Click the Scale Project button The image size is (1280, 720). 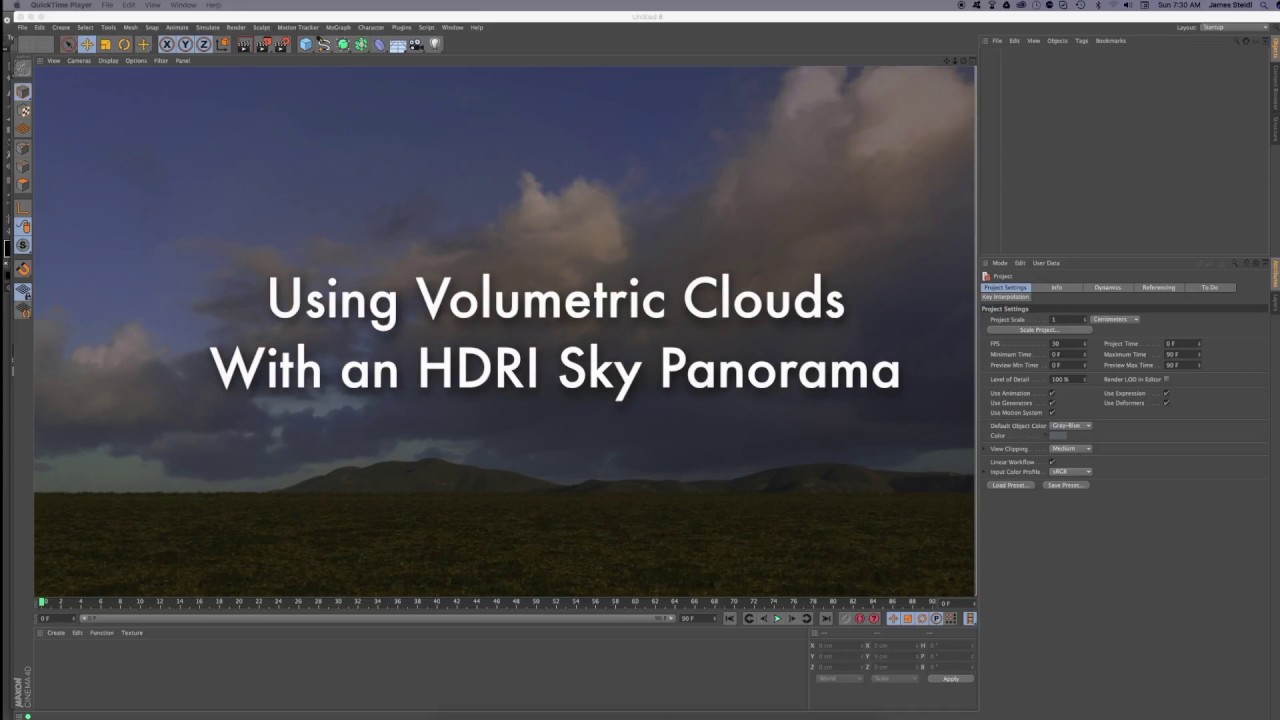pyautogui.click(x=1039, y=330)
